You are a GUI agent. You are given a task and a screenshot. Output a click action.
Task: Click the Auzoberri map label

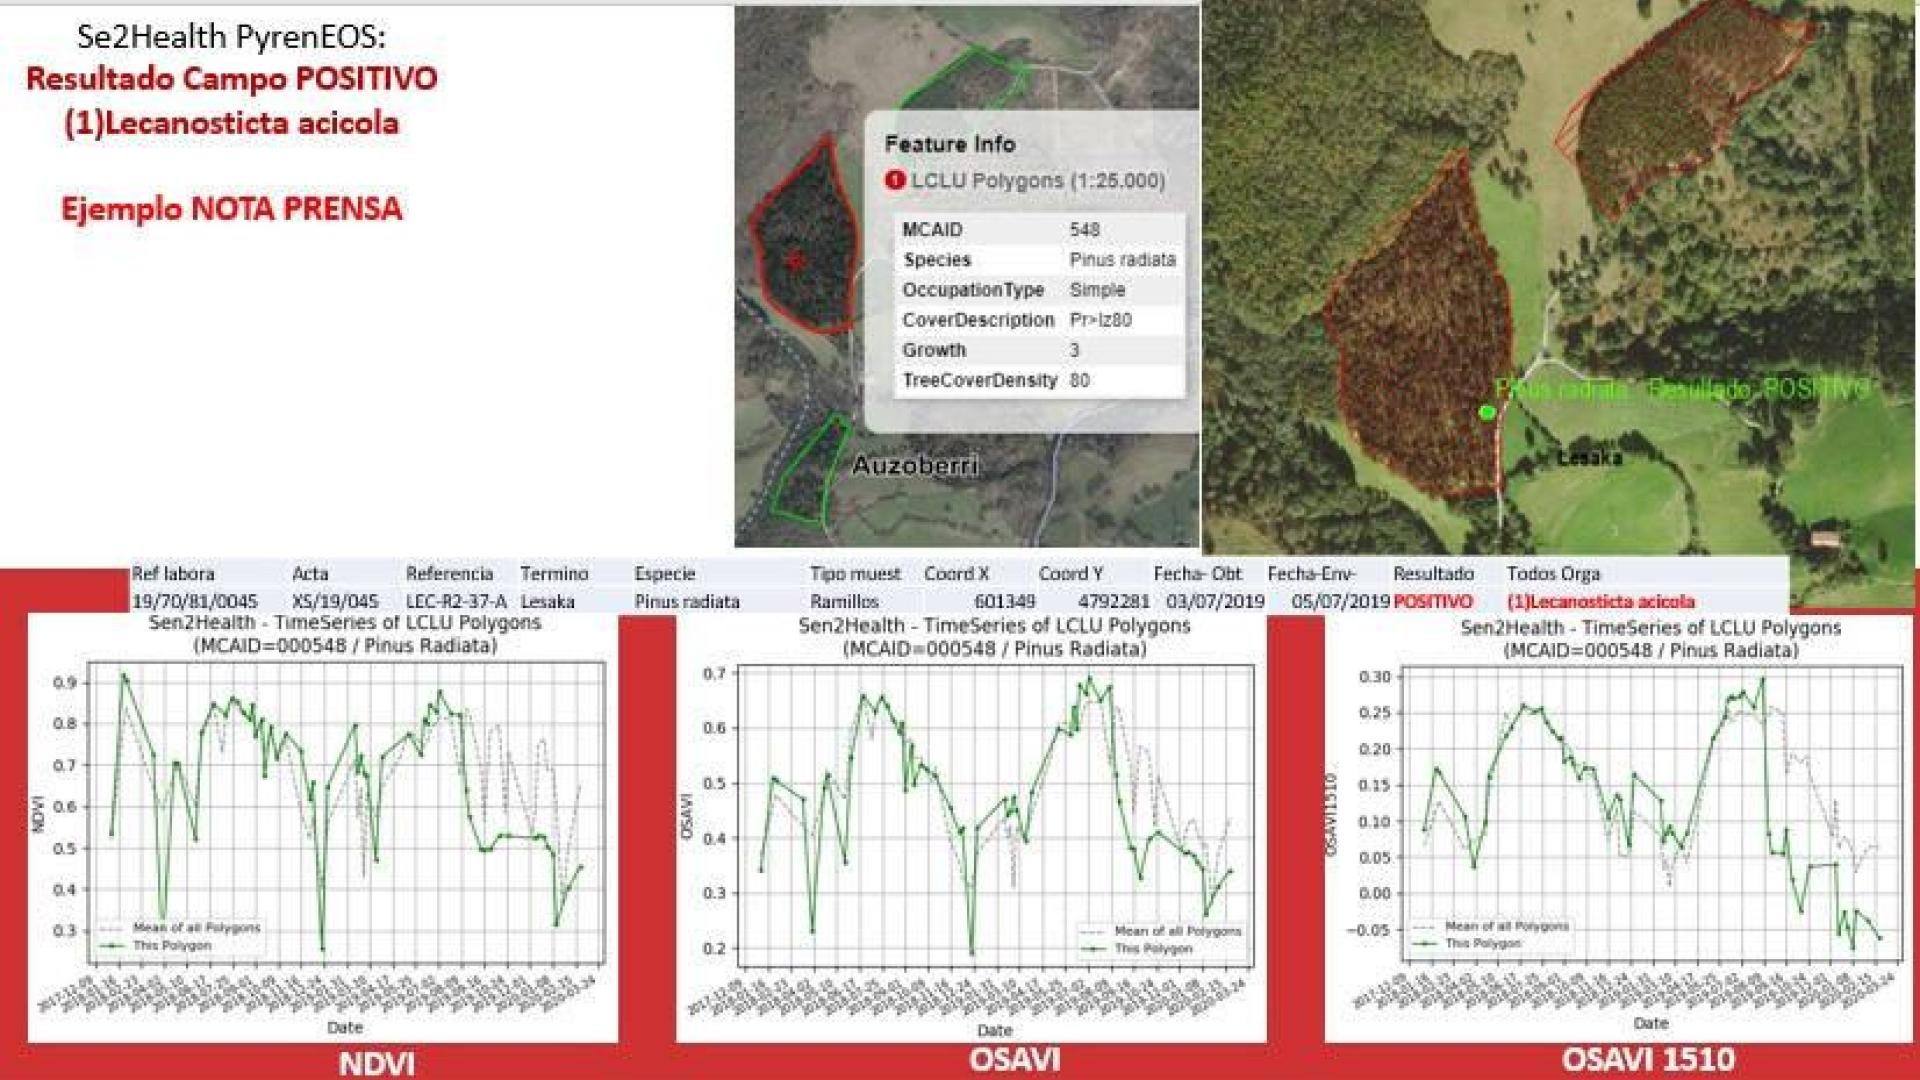point(915,466)
